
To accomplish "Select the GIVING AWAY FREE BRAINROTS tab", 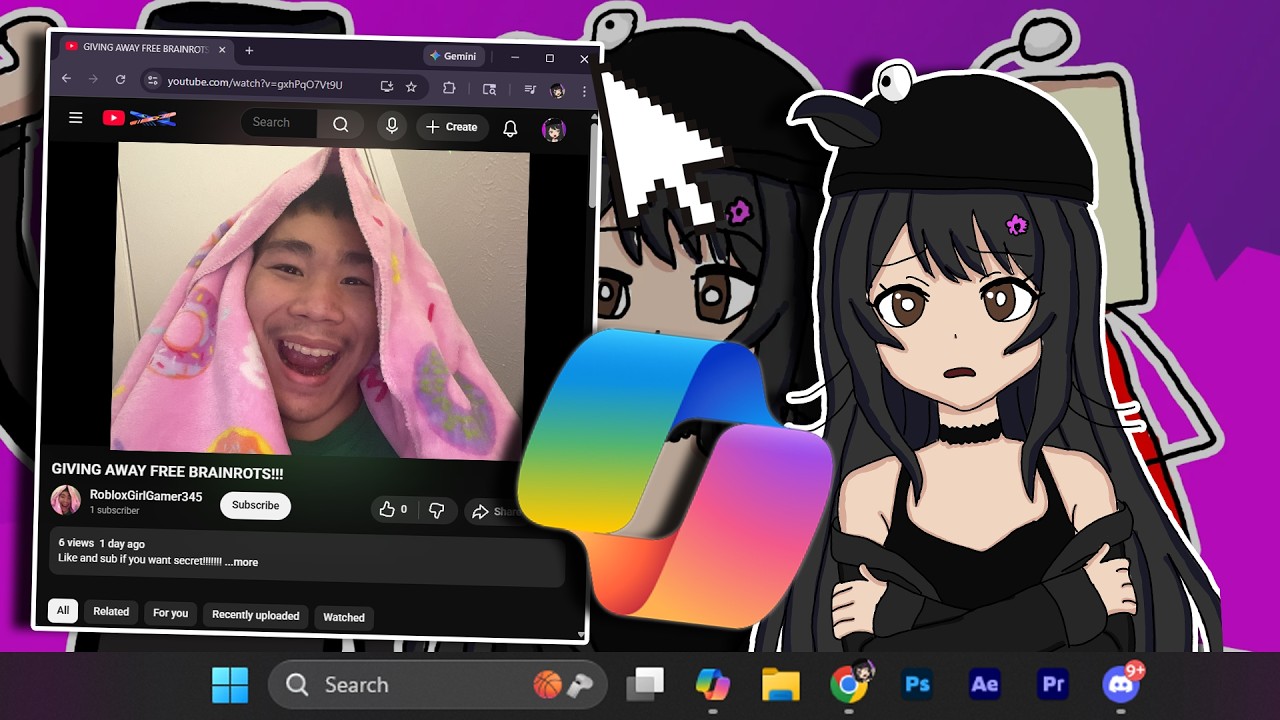I will coord(145,48).
